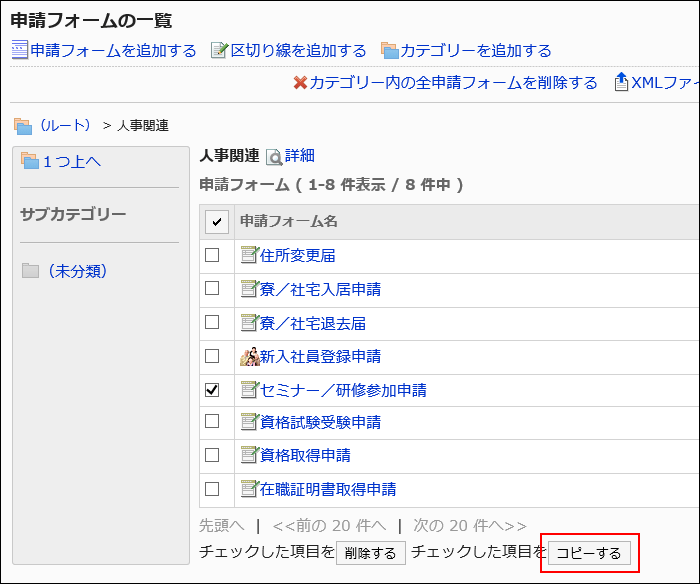Image resolution: width=700 pixels, height=584 pixels.
Task: Click the form icon beside 資格取得申請
Action: [x=250, y=455]
